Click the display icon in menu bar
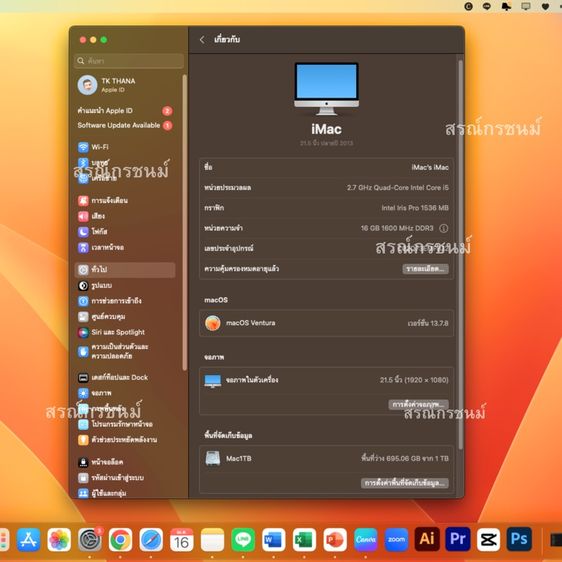This screenshot has width=562, height=562. 525,6
